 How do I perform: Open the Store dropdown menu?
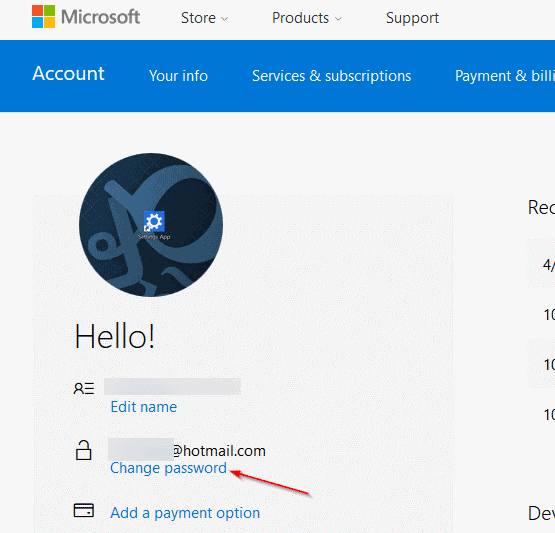[204, 18]
